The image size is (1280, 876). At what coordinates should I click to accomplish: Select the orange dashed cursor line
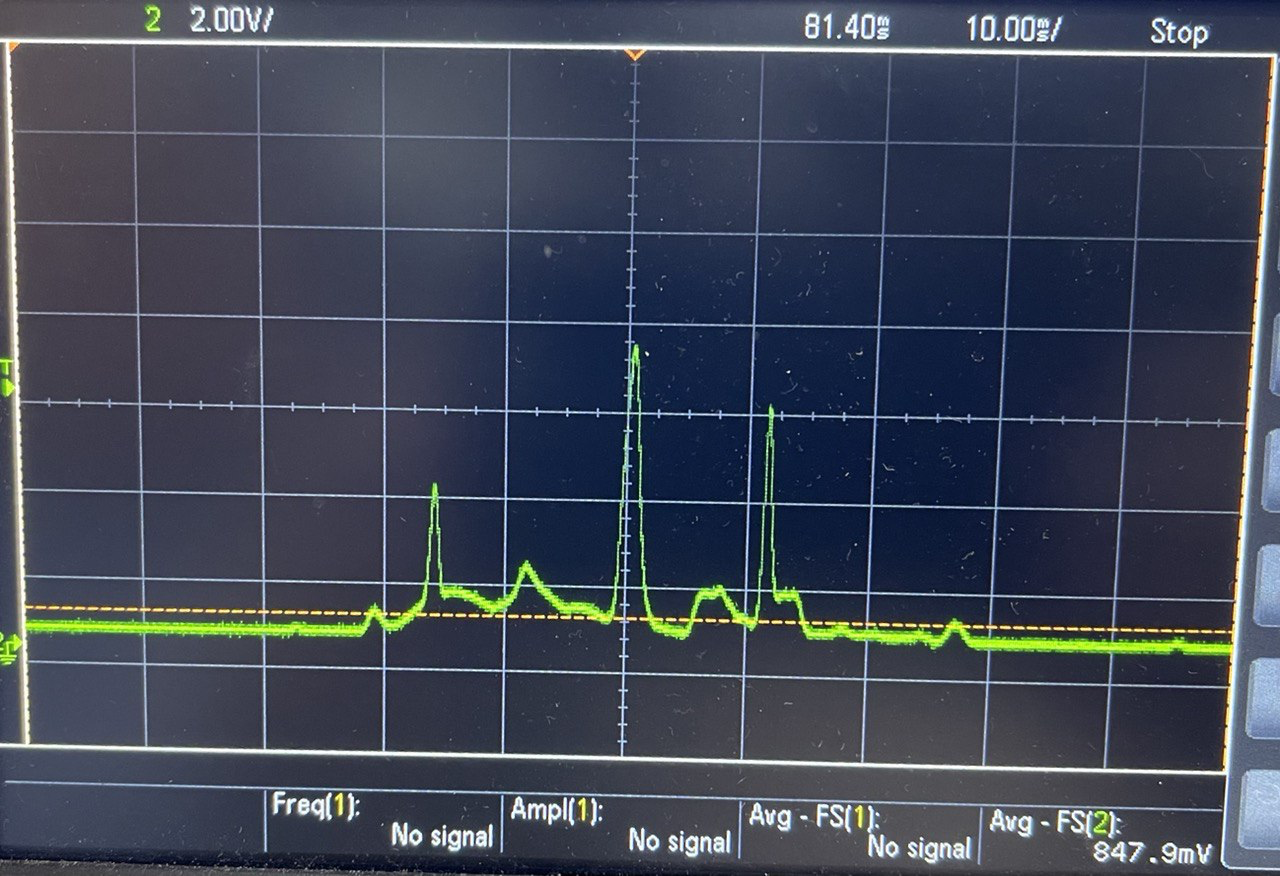tap(628, 619)
